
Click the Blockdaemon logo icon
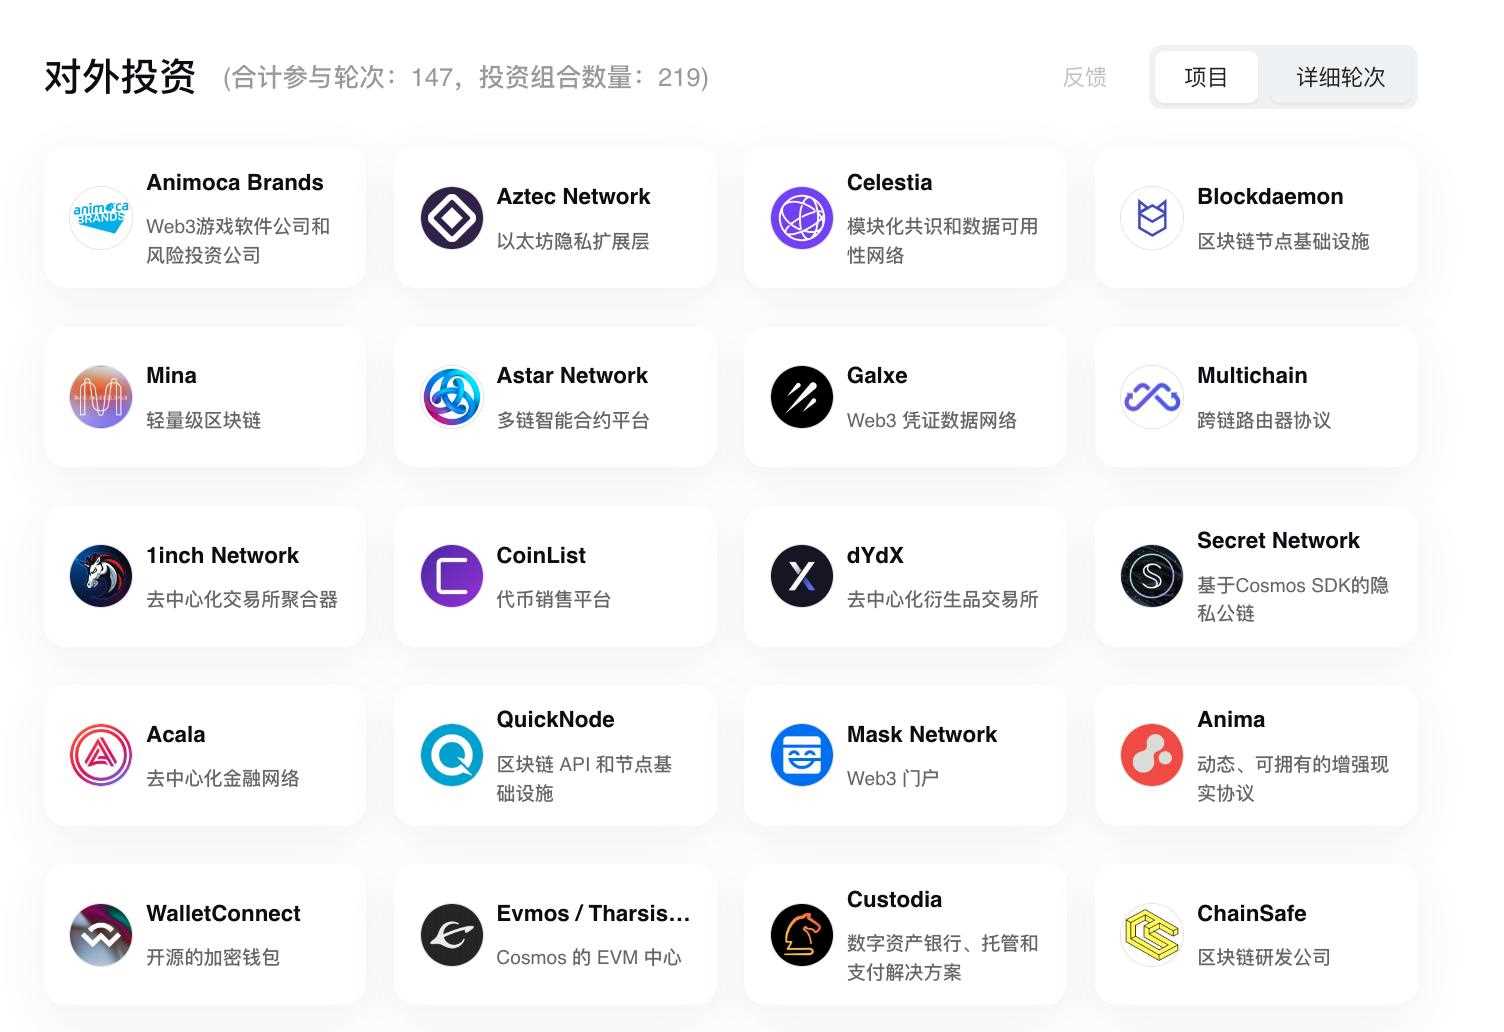pyautogui.click(x=1152, y=217)
